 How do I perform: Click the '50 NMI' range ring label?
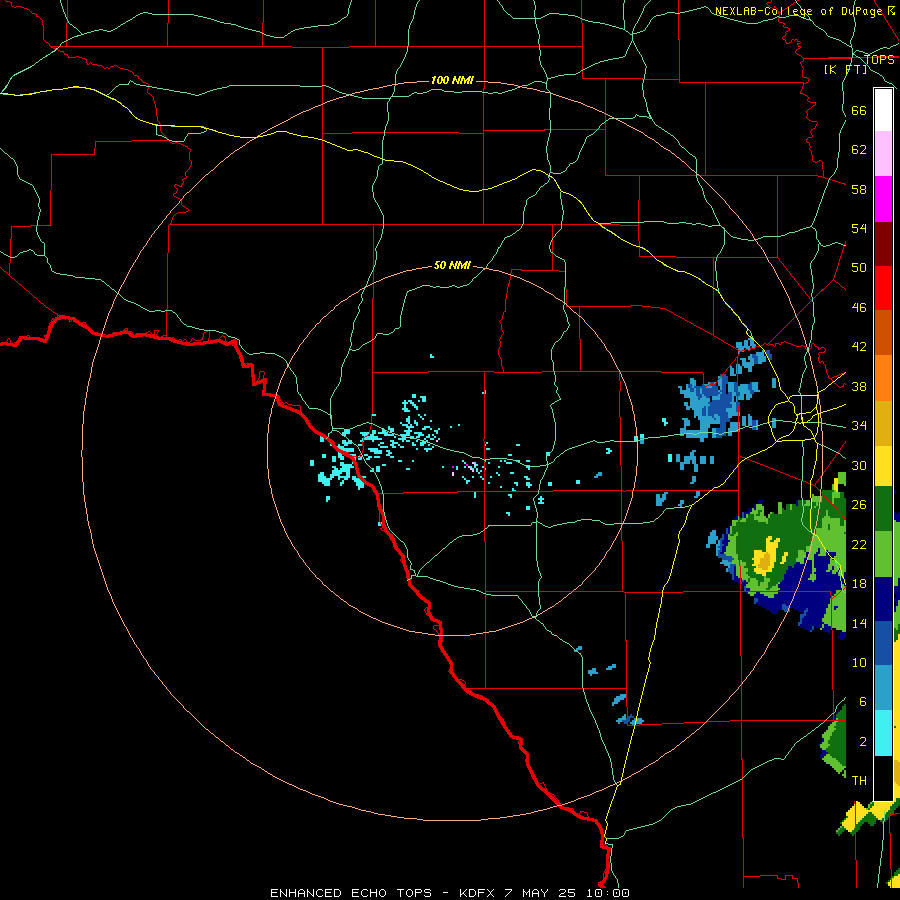click(x=452, y=265)
